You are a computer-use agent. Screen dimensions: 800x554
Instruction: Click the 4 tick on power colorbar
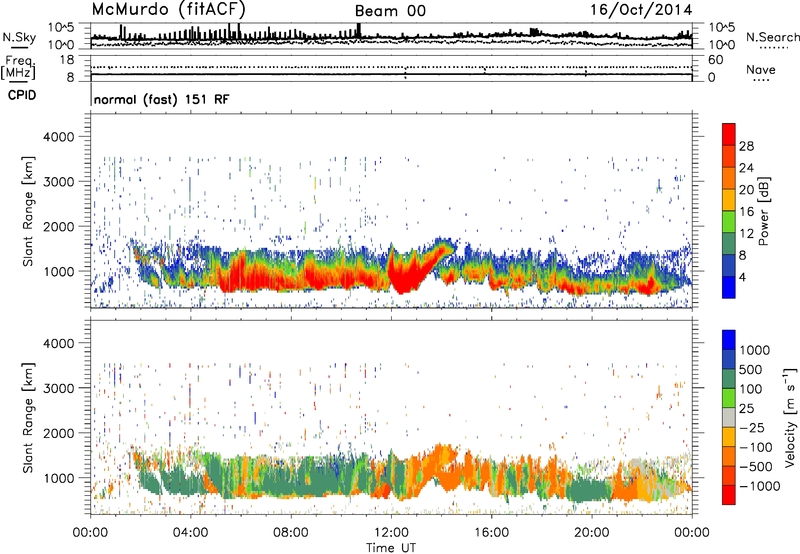tap(742, 278)
